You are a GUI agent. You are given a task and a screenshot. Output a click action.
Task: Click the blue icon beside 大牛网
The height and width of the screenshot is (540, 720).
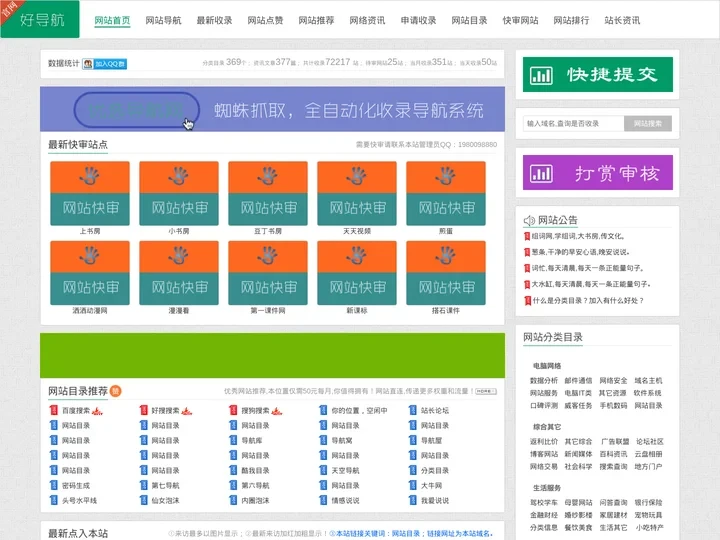pyautogui.click(x=413, y=485)
